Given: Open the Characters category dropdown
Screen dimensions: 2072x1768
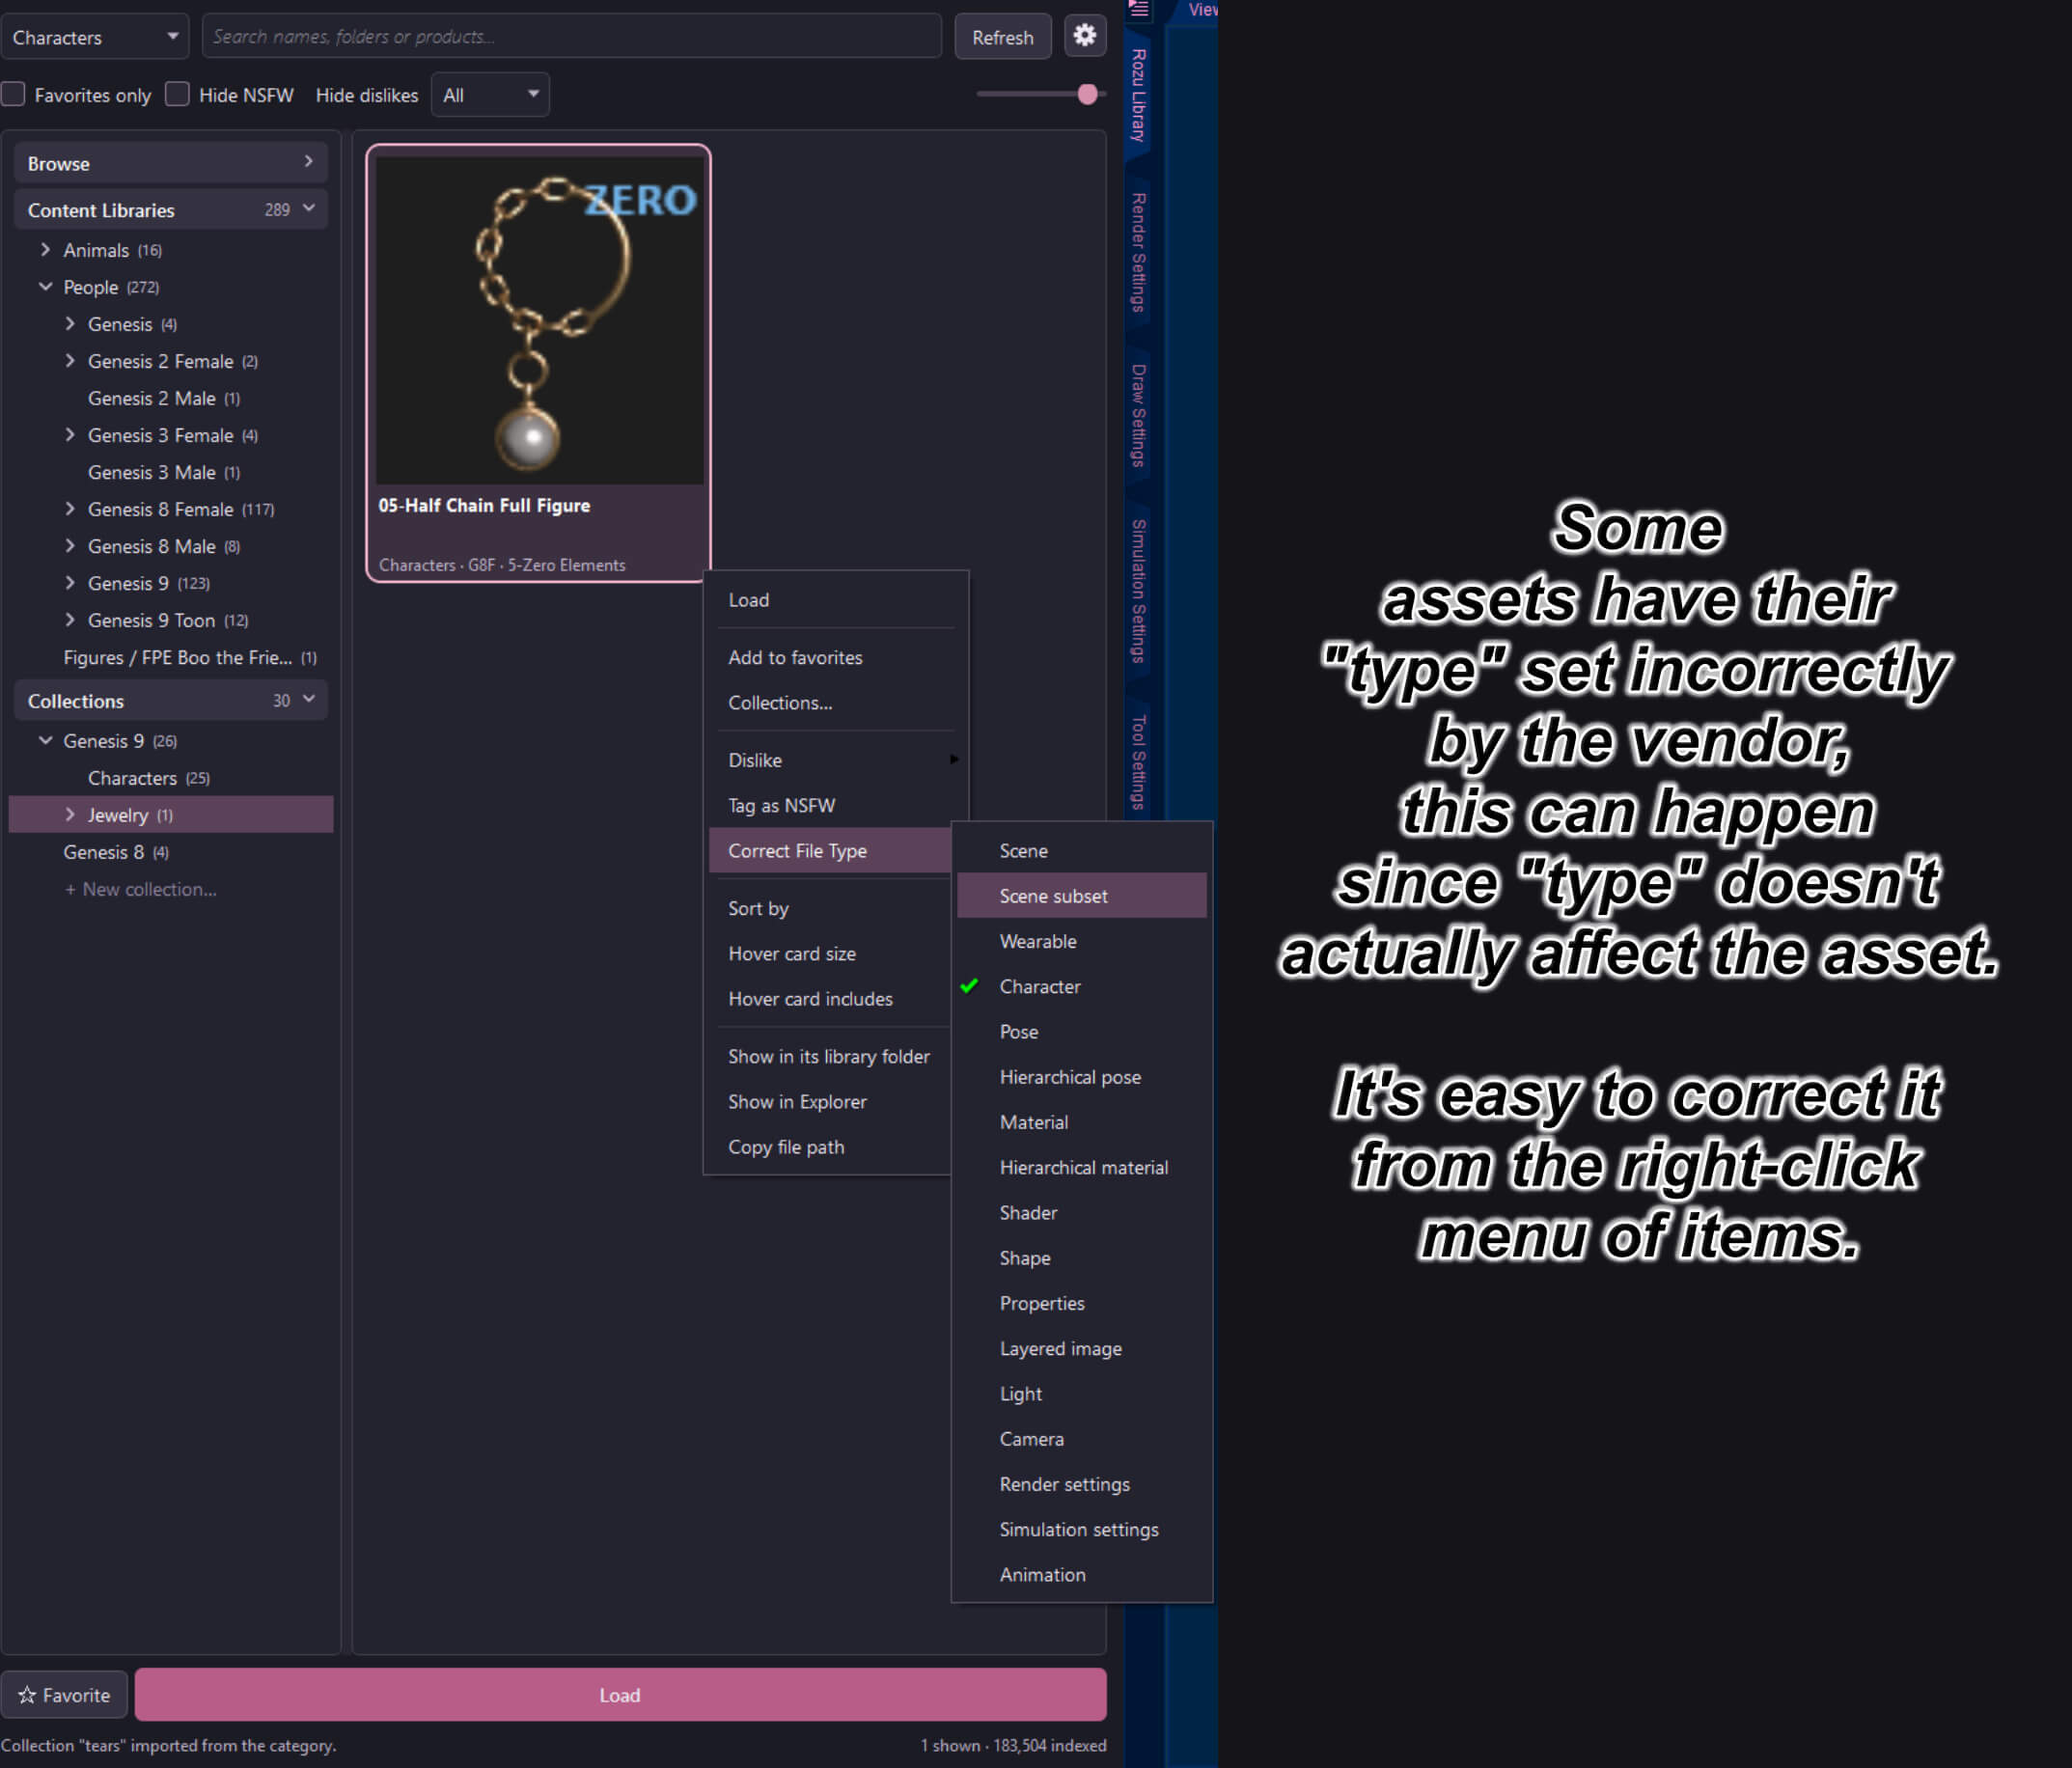Looking at the screenshot, I should (x=95, y=37).
